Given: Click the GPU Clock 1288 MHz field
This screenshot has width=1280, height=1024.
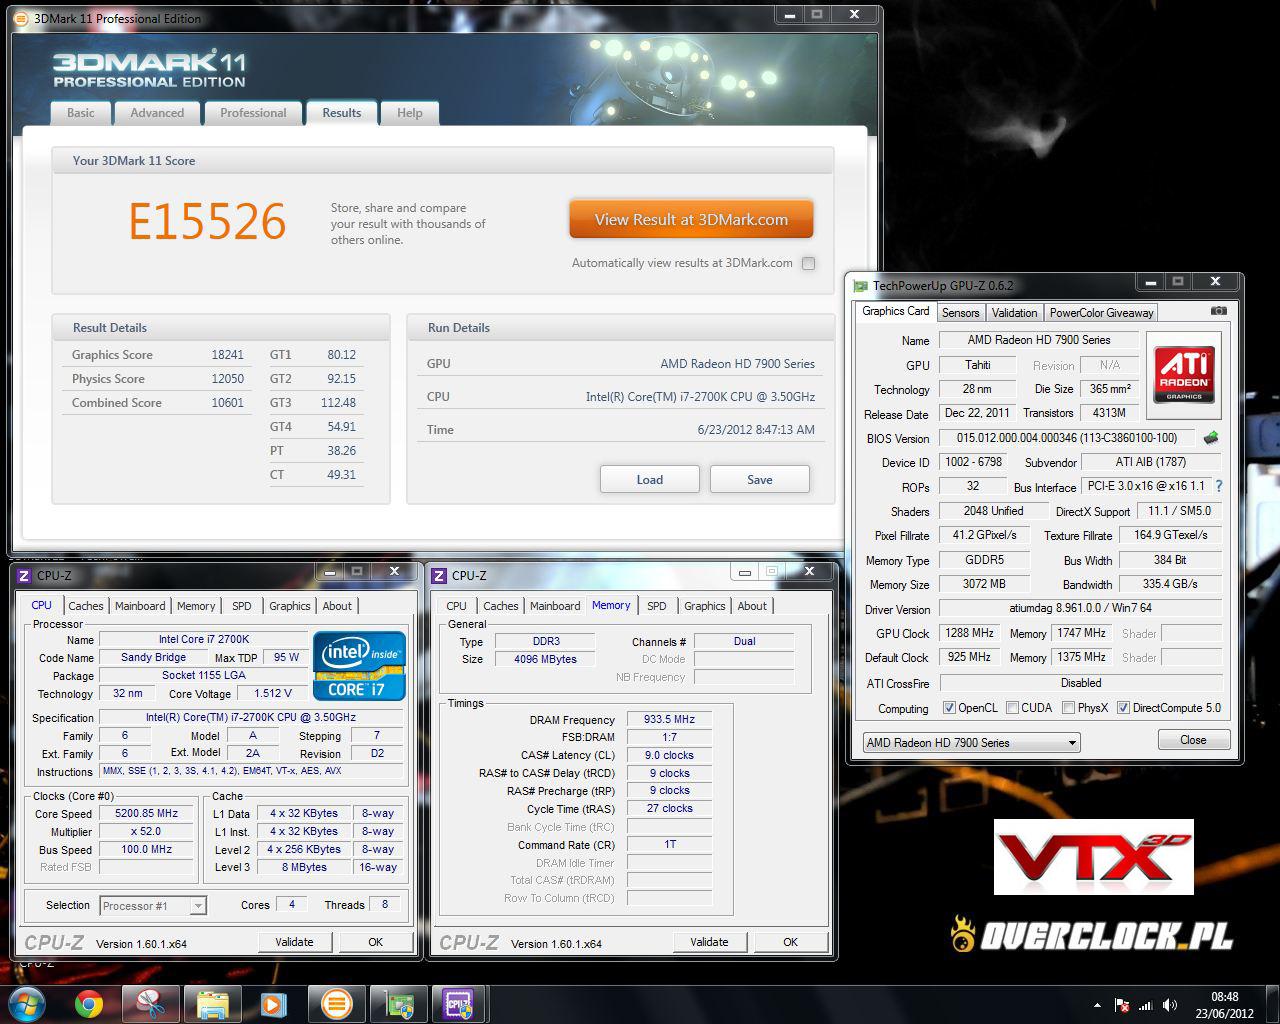Looking at the screenshot, I should pos(969,633).
